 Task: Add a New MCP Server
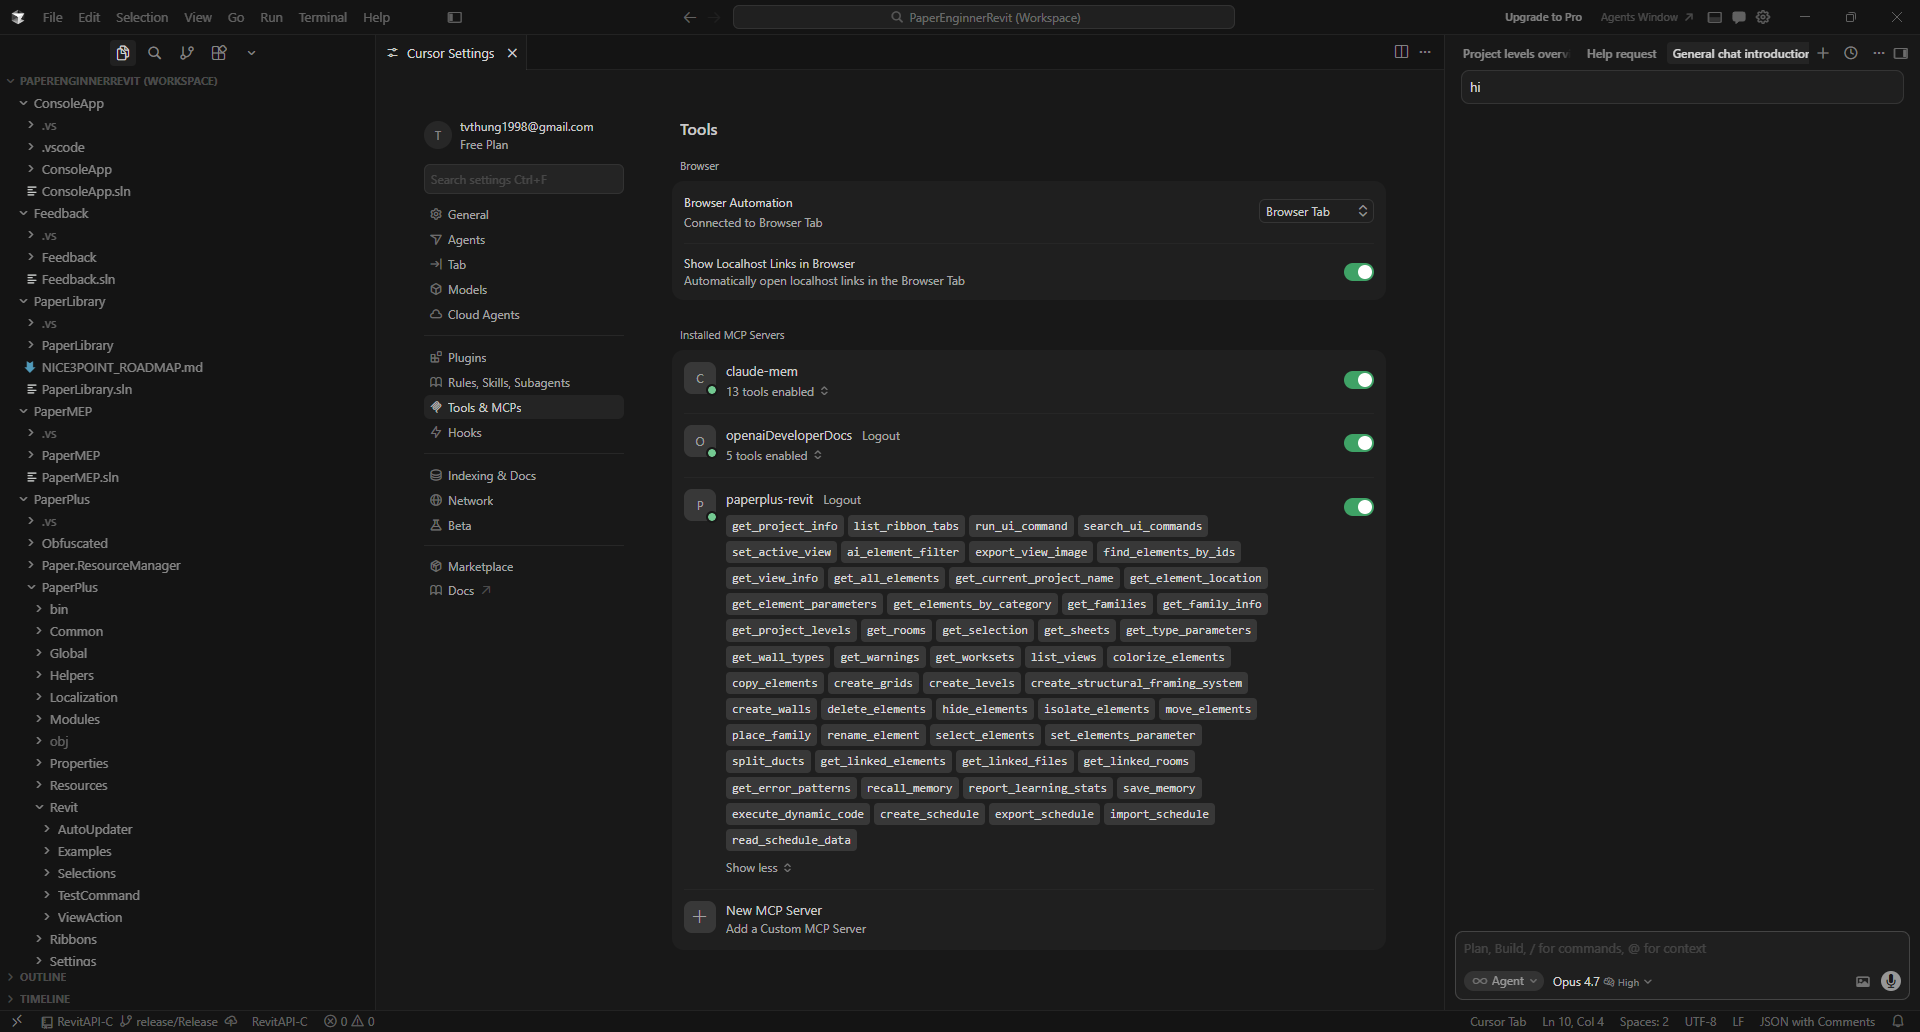coord(774,919)
